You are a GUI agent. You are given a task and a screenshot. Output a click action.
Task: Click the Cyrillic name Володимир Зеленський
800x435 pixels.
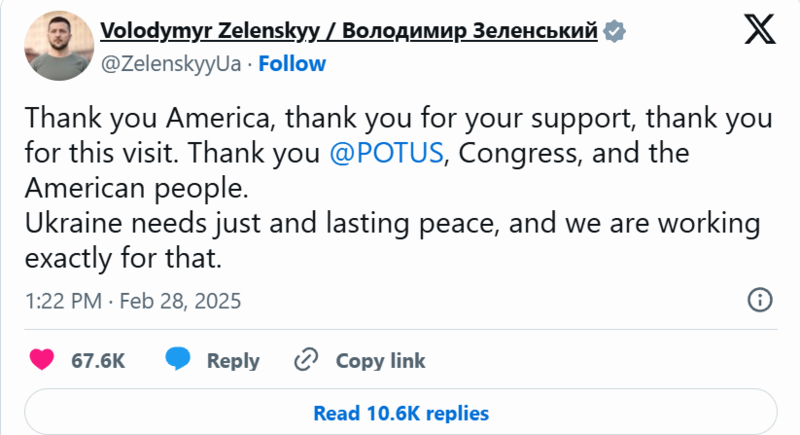(x=469, y=31)
